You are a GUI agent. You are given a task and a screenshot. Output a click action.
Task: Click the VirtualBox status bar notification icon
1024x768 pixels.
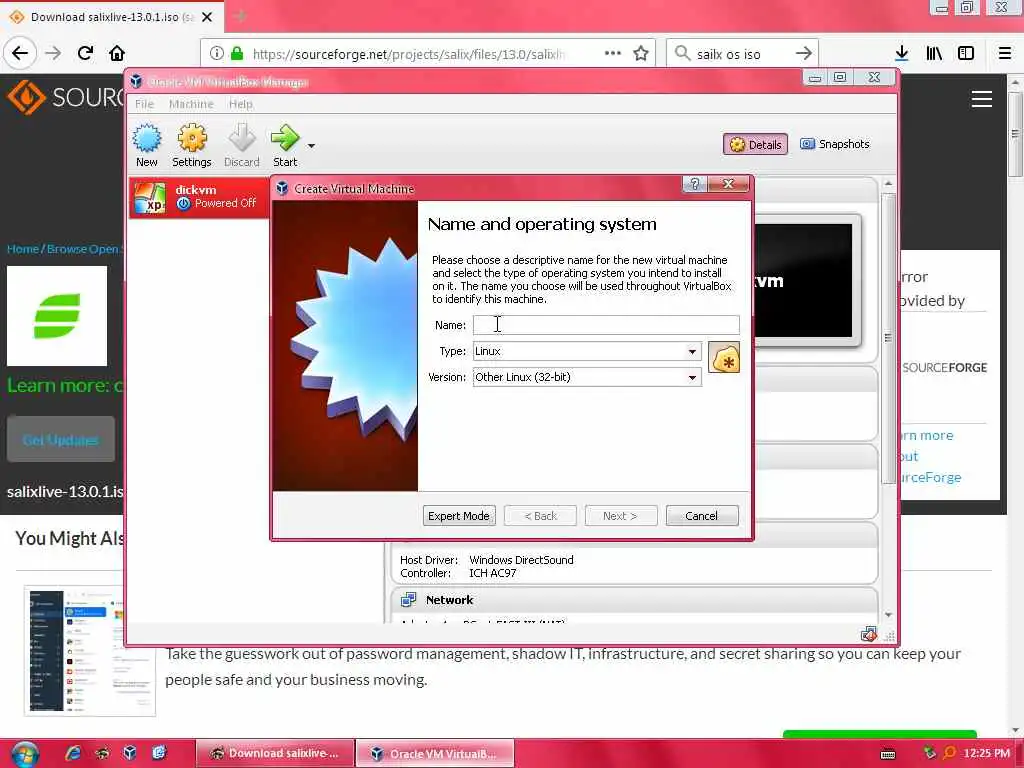(x=868, y=633)
